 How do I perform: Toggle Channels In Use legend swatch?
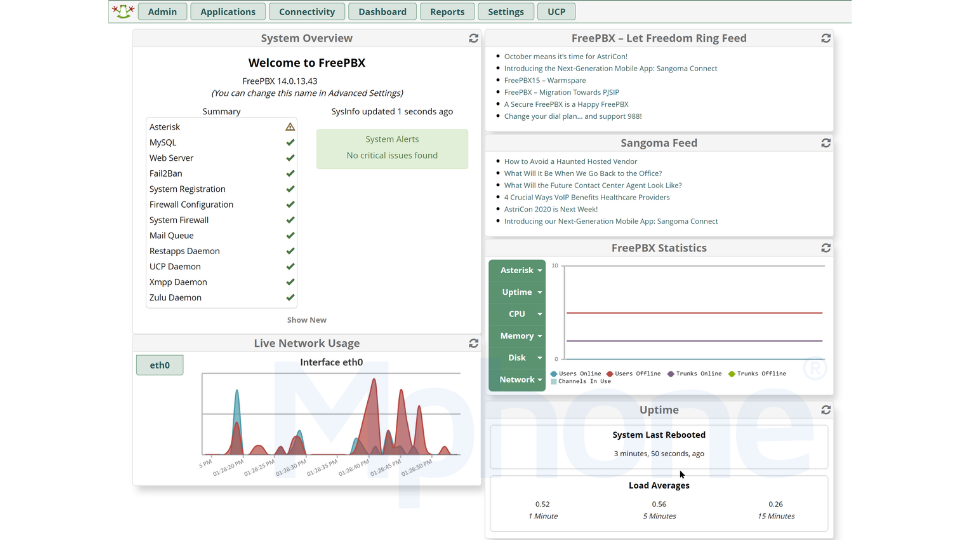(x=554, y=381)
